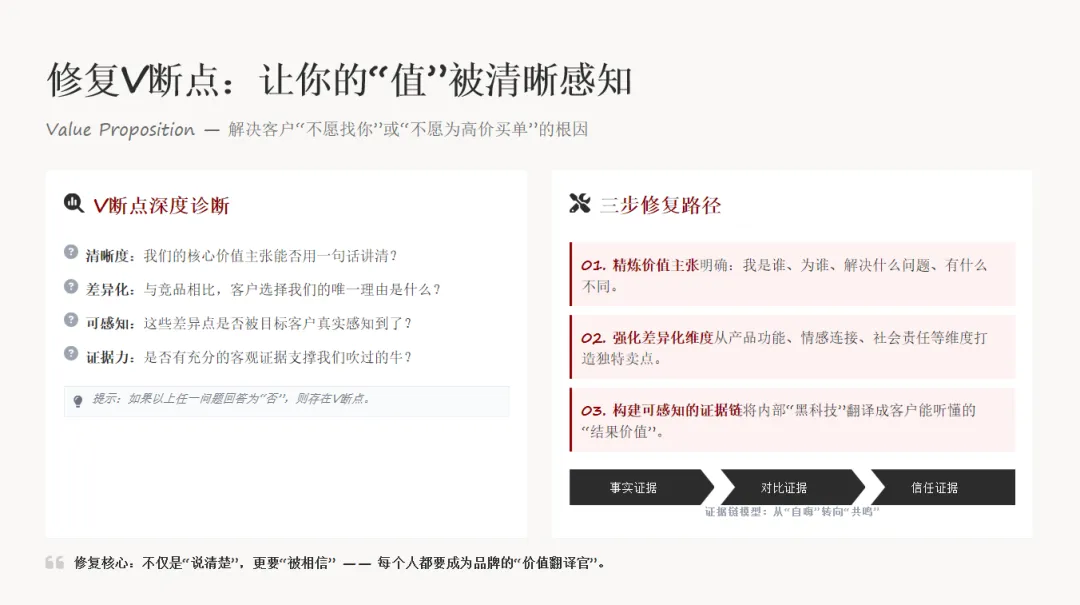Screen dimensions: 1080x605
Task: Select the question mark icon next to 可感知
Action: [x=70, y=322]
